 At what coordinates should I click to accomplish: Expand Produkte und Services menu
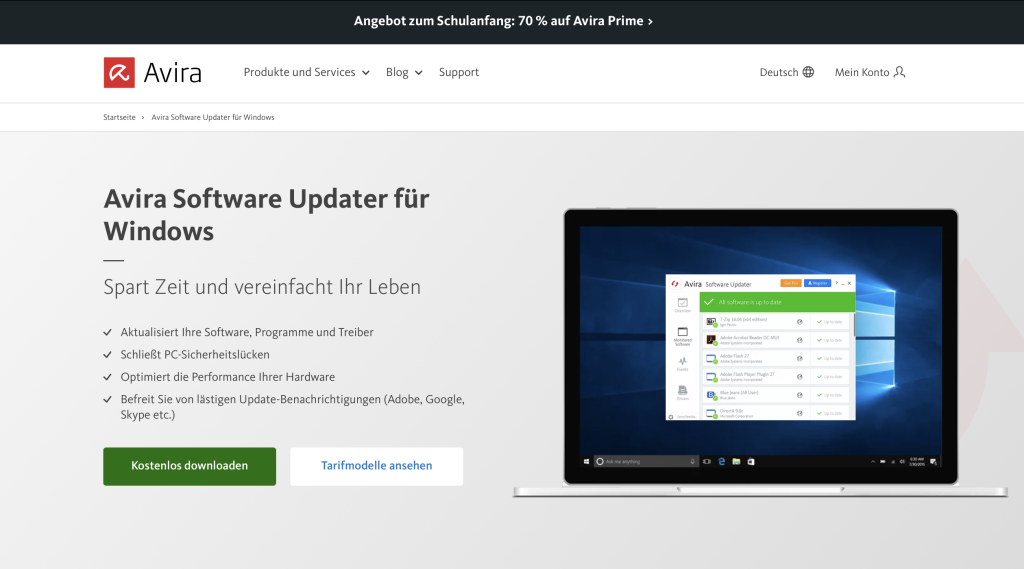click(306, 72)
